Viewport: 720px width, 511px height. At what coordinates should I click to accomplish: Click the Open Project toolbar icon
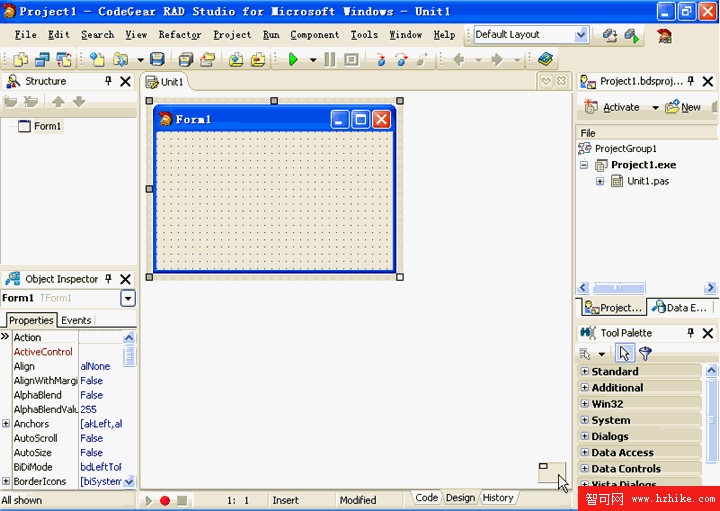208,59
